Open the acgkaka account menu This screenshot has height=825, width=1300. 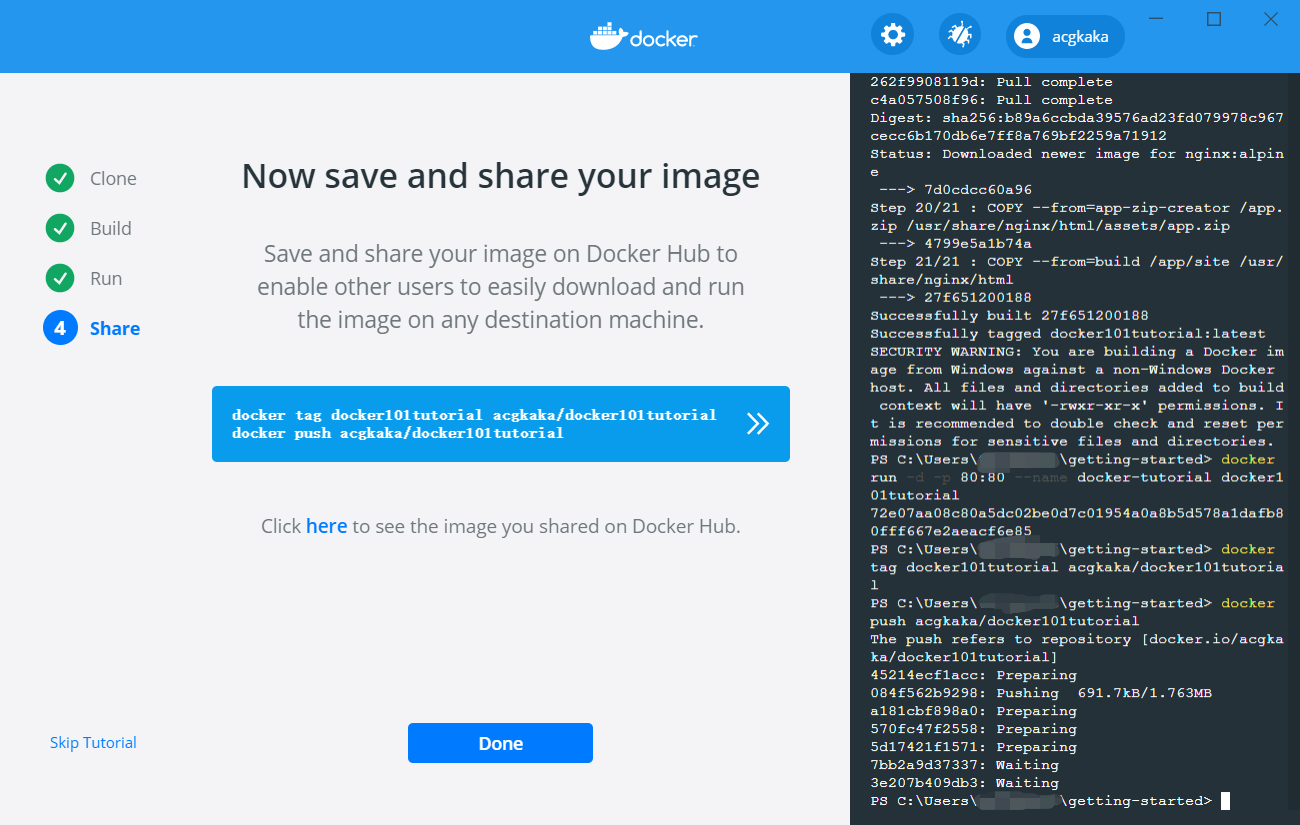[x=1065, y=37]
